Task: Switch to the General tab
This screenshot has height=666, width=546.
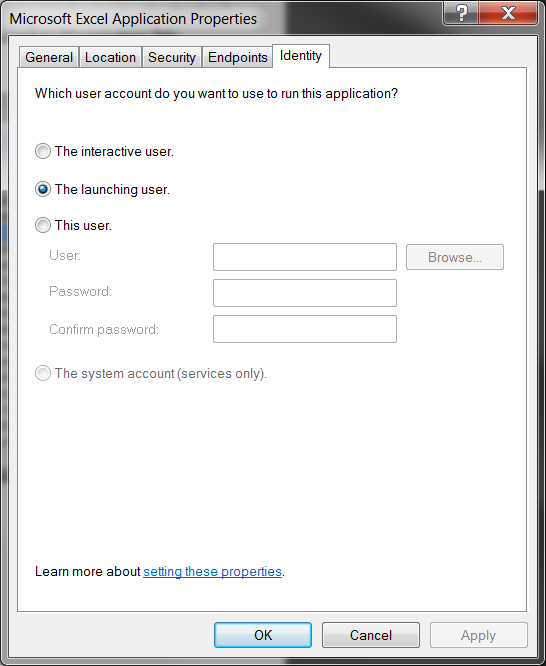Action: [x=49, y=57]
